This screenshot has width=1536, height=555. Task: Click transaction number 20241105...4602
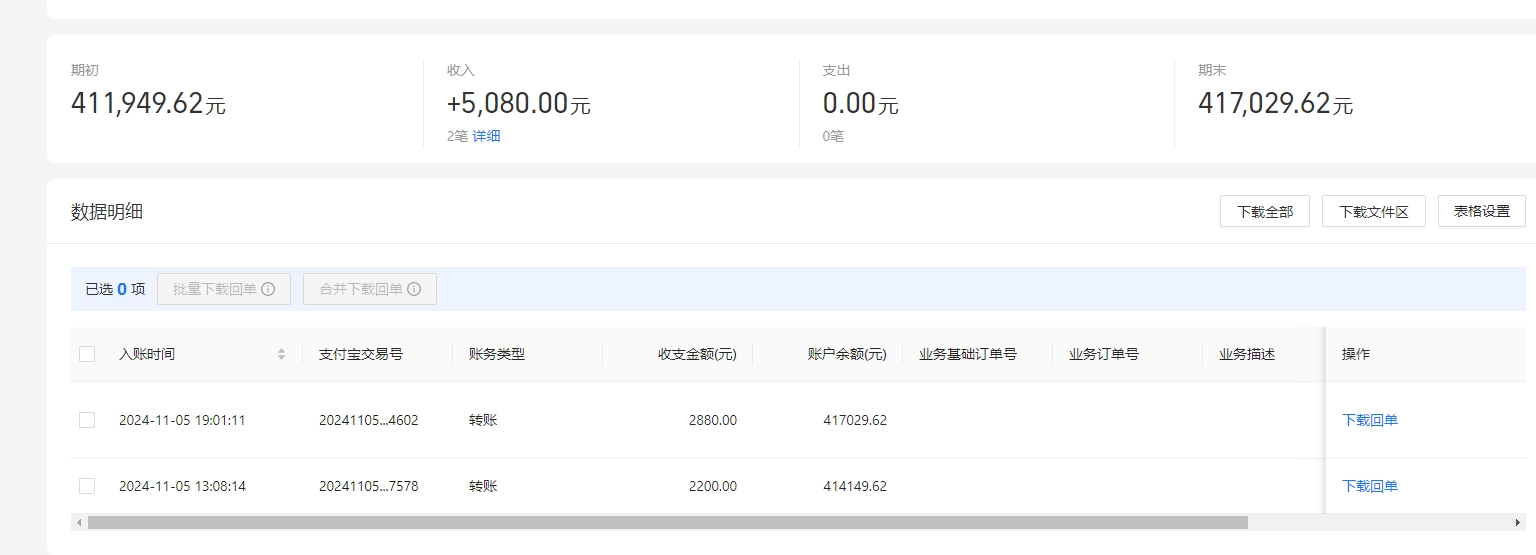coord(368,420)
